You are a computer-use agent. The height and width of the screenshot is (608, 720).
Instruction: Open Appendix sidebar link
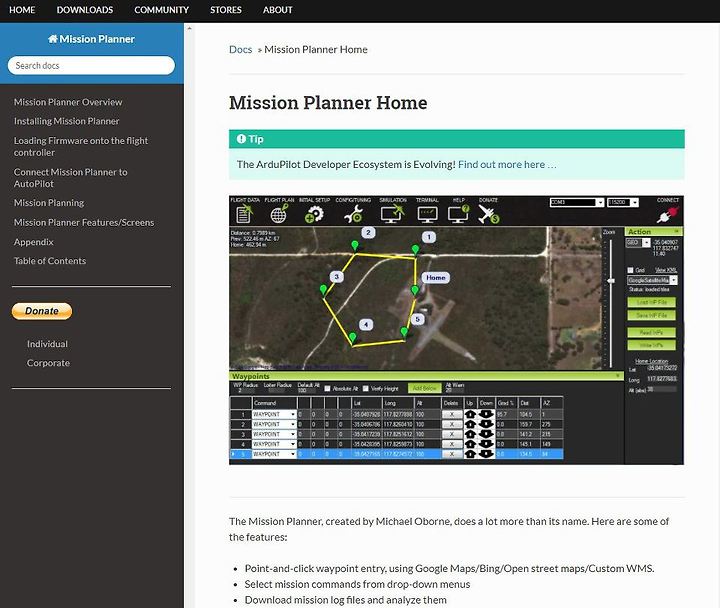tap(34, 242)
